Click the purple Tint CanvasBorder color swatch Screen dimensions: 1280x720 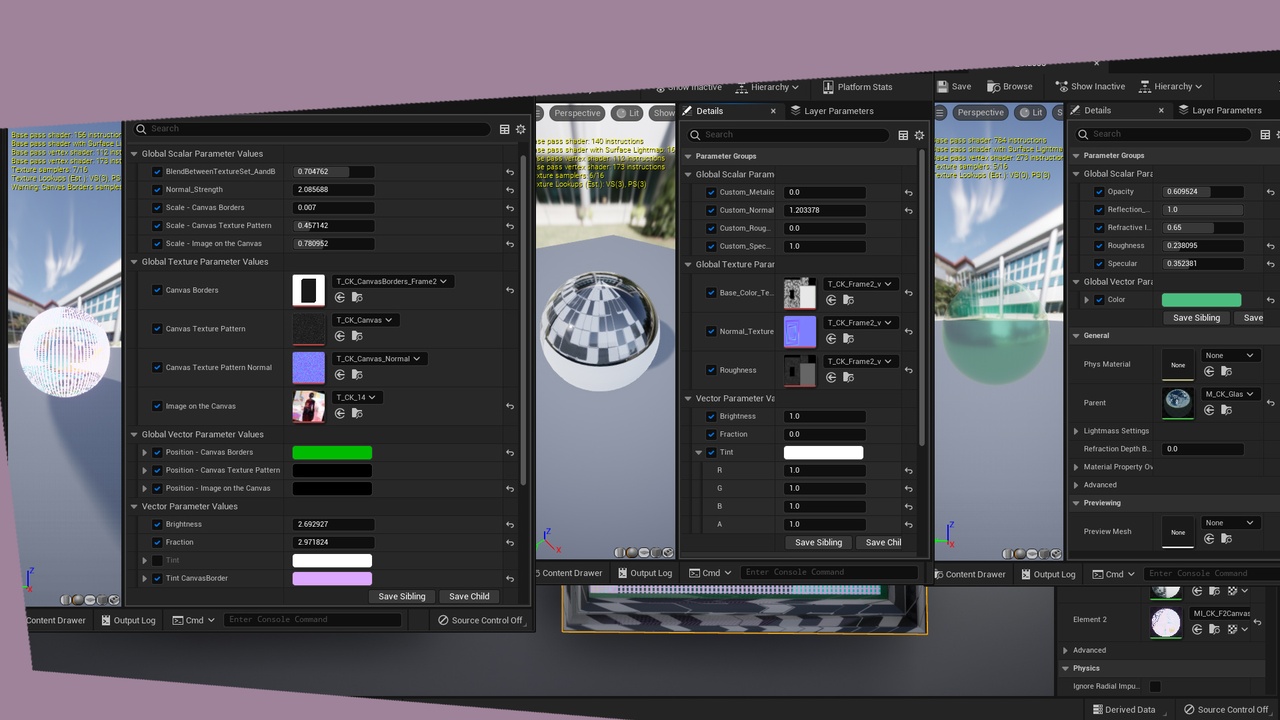pos(332,579)
